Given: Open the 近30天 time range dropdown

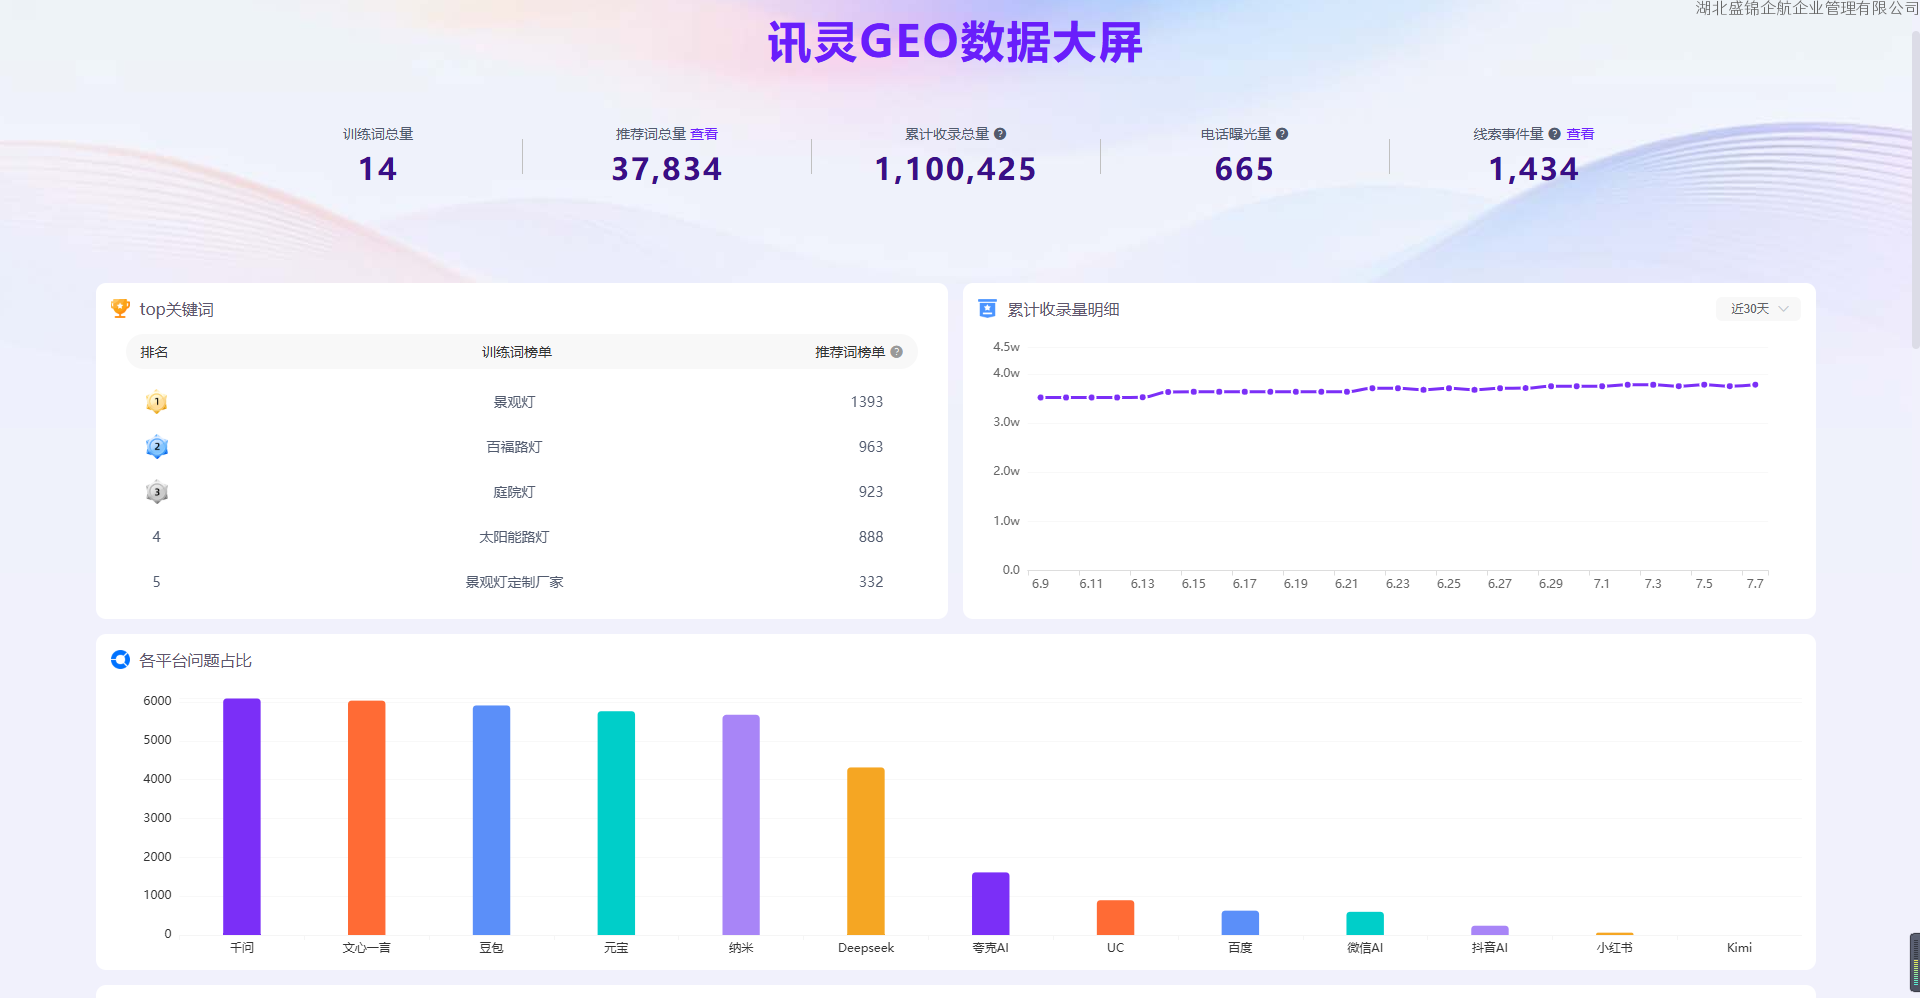Looking at the screenshot, I should point(1758,309).
